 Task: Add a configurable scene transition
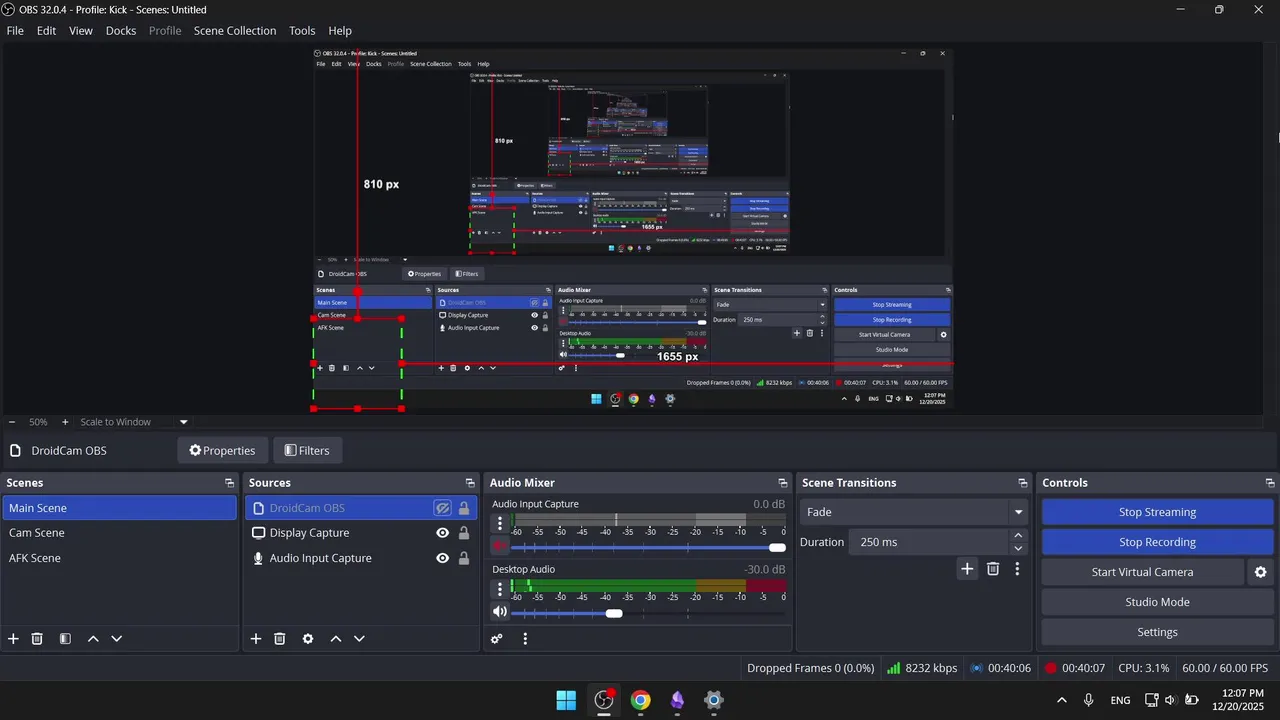pos(967,569)
